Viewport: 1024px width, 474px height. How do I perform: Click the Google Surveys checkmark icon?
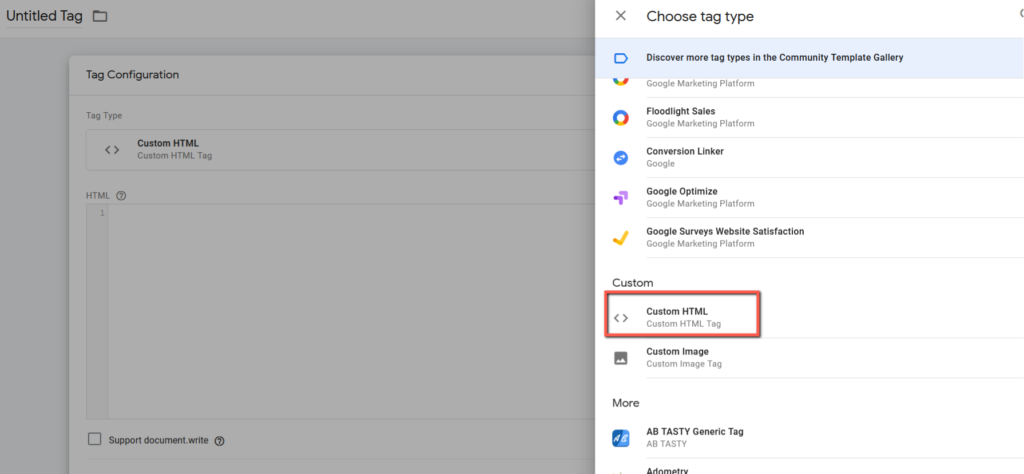(x=621, y=238)
